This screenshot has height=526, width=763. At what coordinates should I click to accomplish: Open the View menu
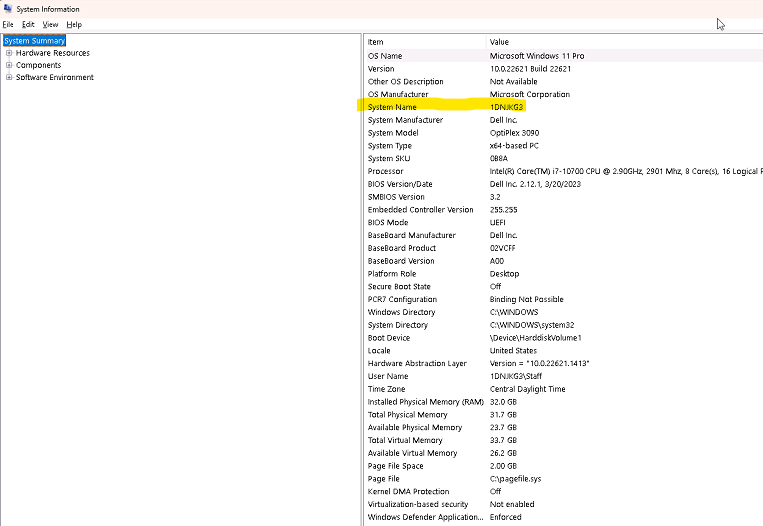point(50,24)
